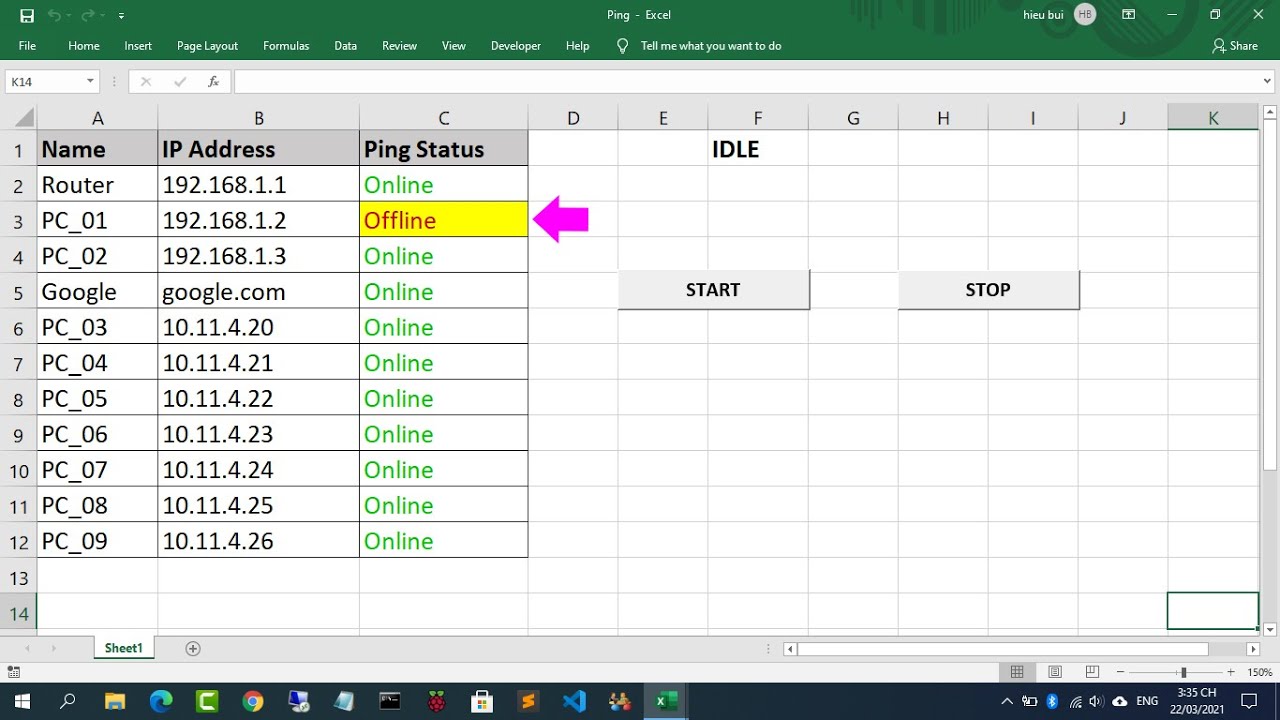1280x720 pixels.
Task: Click the zoom in plus button
Action: [x=1230, y=672]
